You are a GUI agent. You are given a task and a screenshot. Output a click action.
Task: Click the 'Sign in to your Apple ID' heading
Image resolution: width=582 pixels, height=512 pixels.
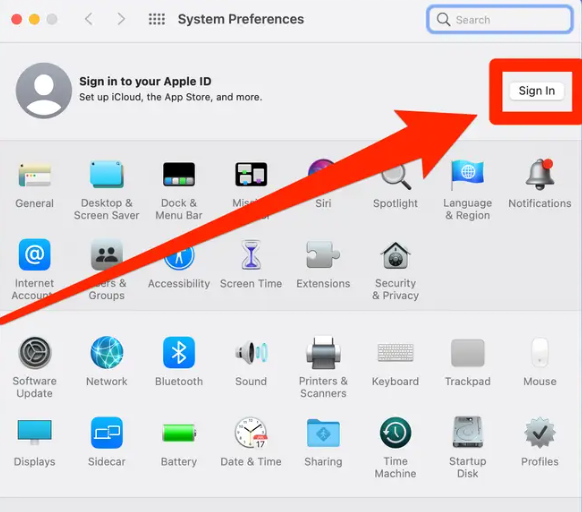(x=145, y=81)
